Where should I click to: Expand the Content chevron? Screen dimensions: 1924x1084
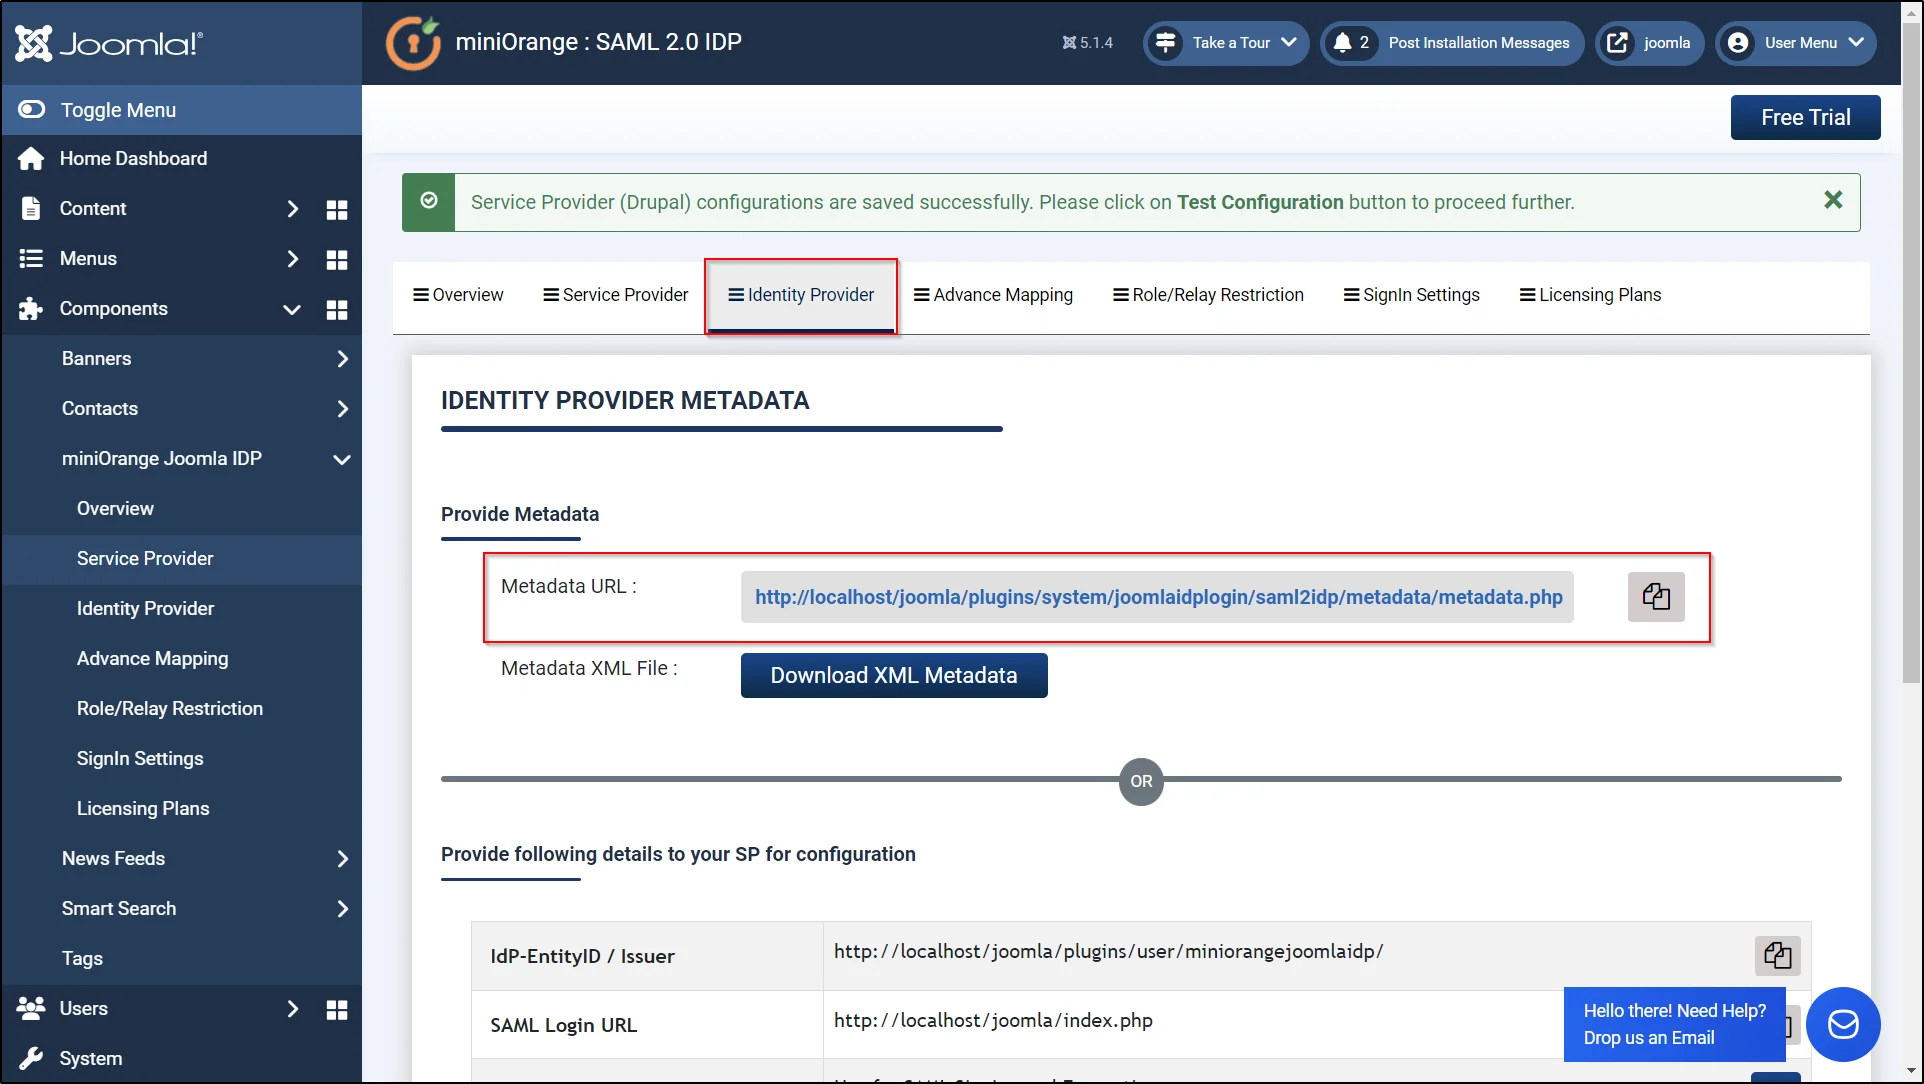pyautogui.click(x=292, y=209)
